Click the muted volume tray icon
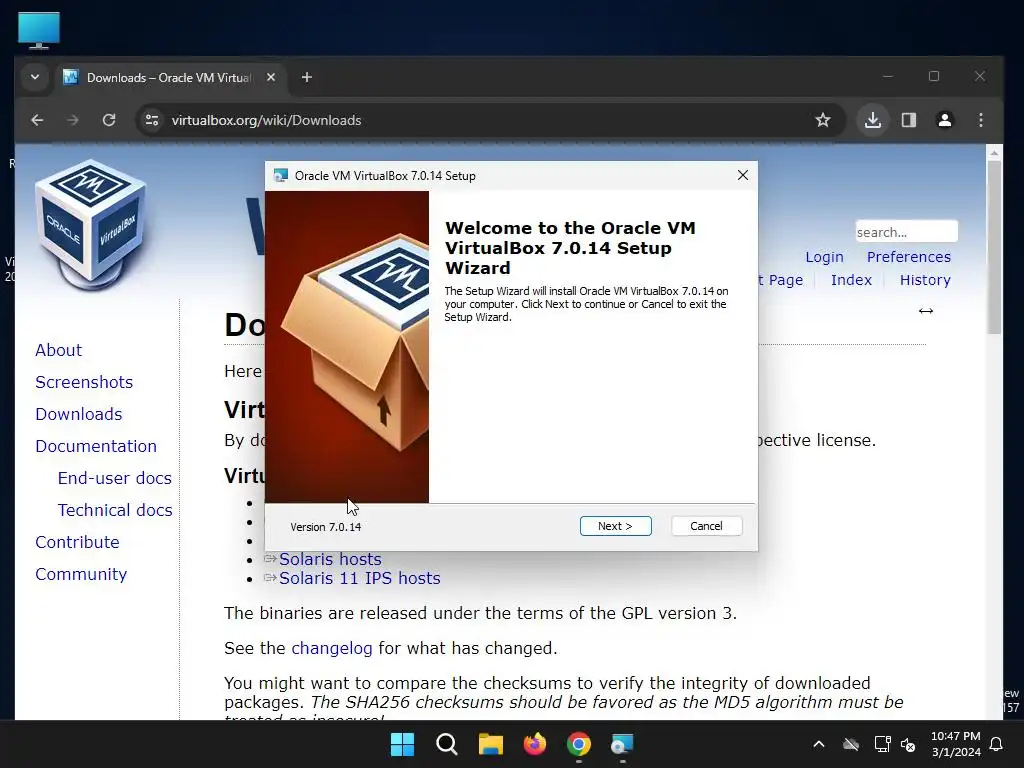The width and height of the screenshot is (1024, 768). tap(908, 744)
